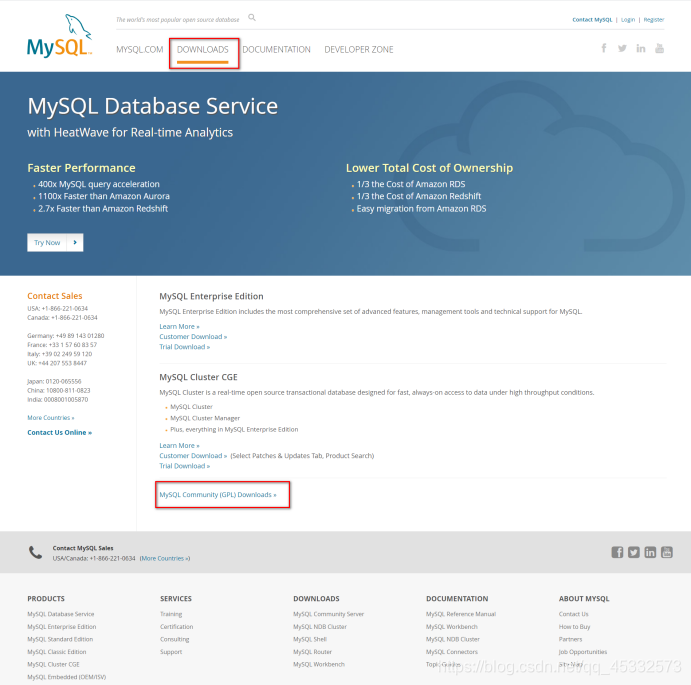The height and width of the screenshot is (685, 691).
Task: Click the footer YouTube icon
Action: [x=667, y=552]
